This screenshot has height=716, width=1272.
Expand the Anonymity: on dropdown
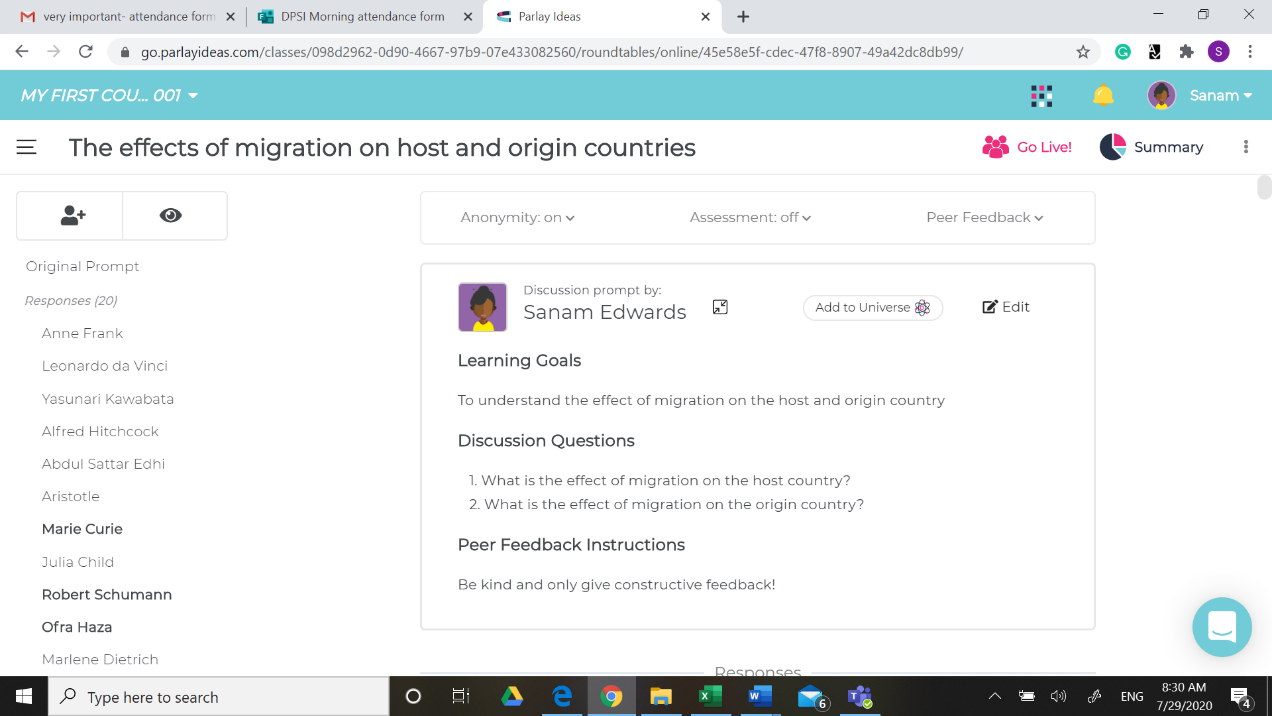click(x=517, y=217)
